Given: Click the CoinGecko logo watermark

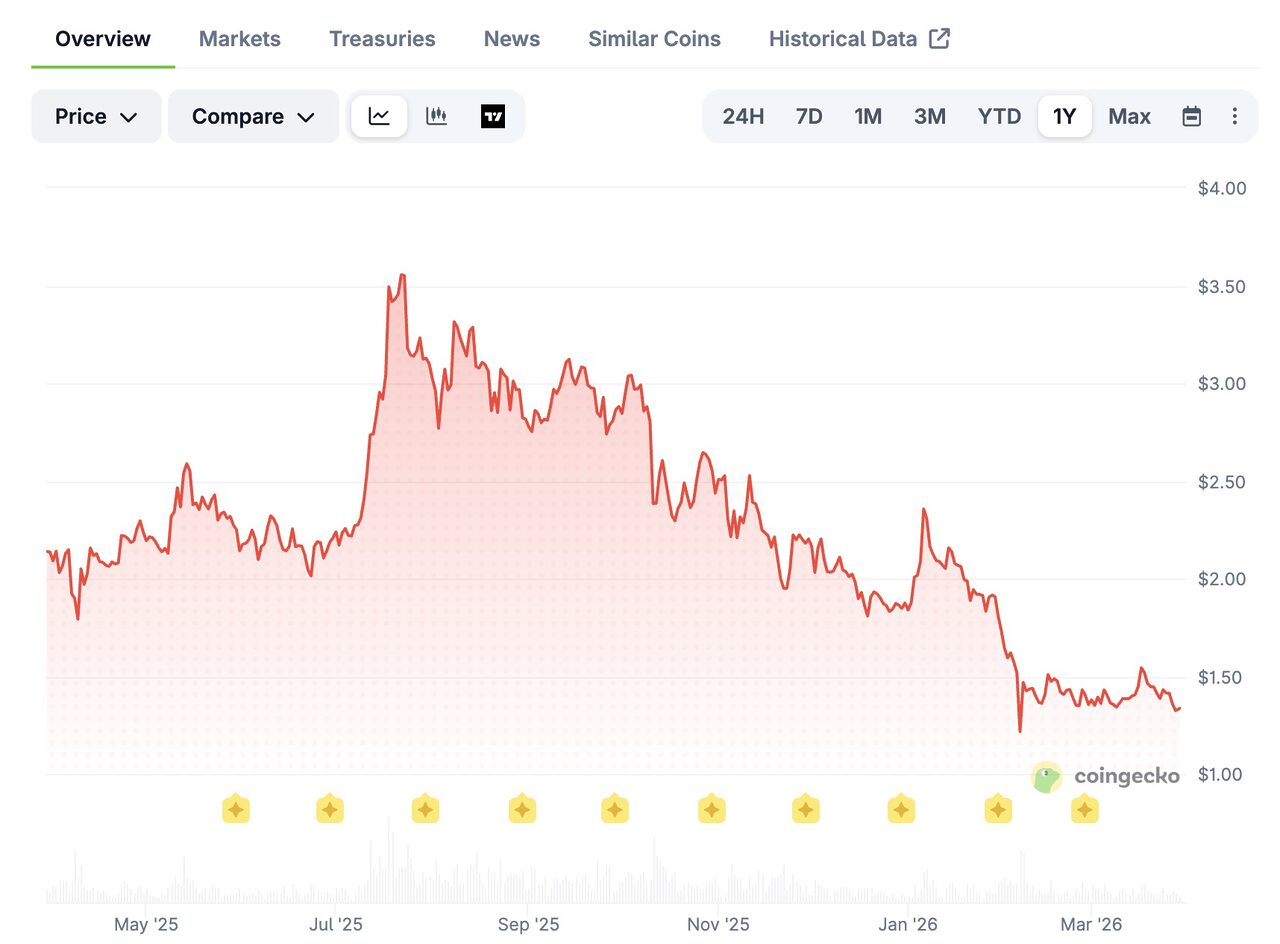Looking at the screenshot, I should 1105,776.
